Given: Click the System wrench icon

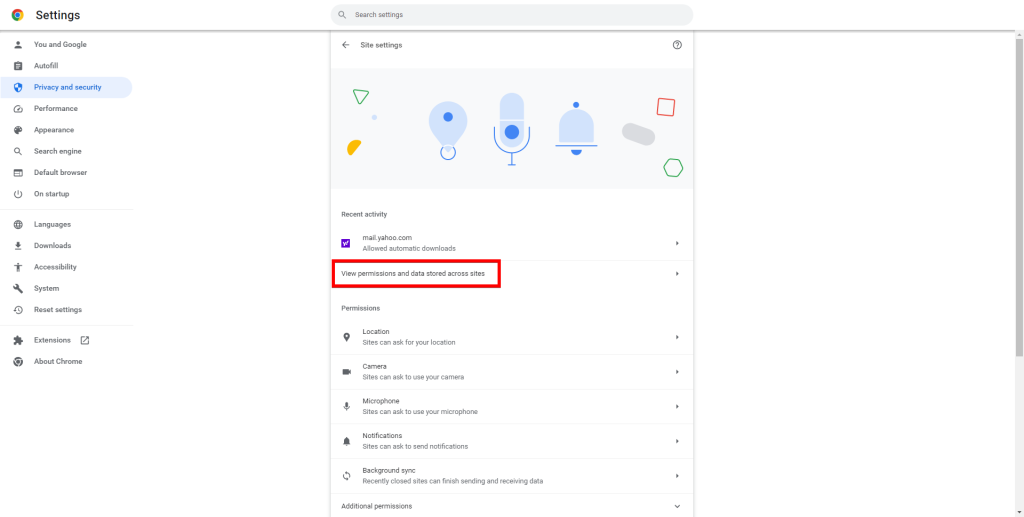Looking at the screenshot, I should (x=18, y=289).
